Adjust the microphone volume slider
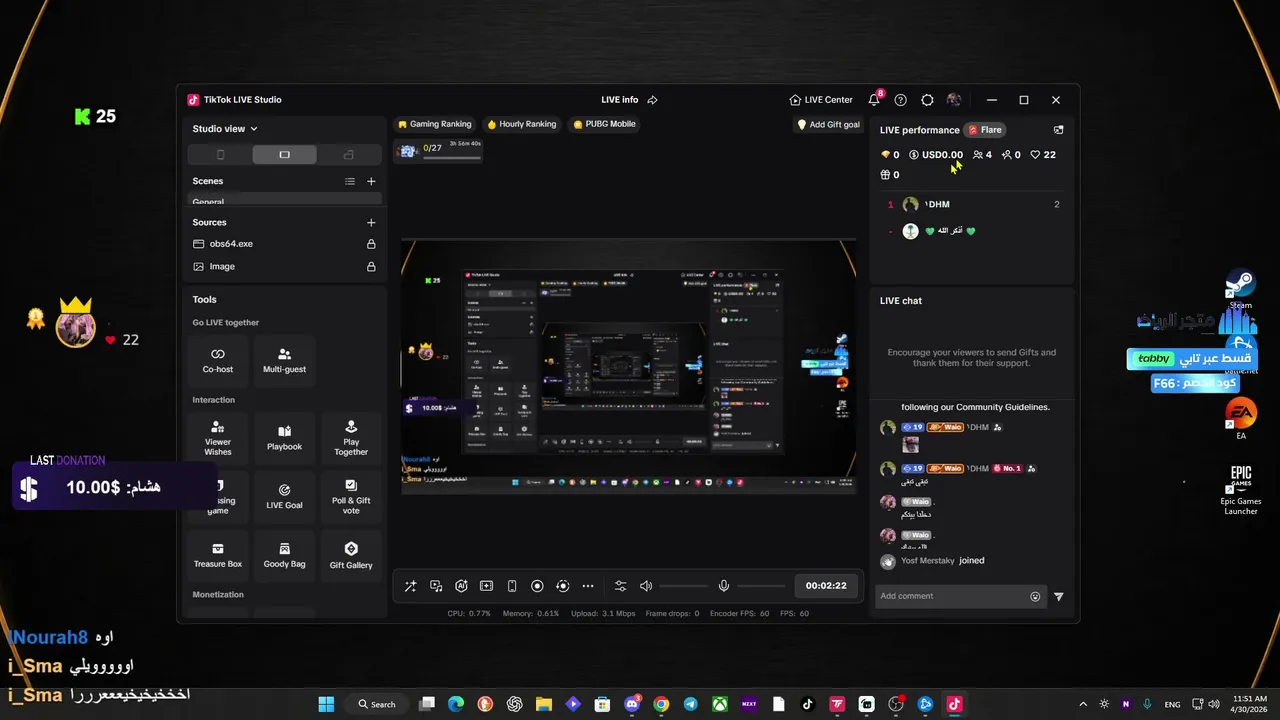1280x720 pixels. (x=761, y=586)
